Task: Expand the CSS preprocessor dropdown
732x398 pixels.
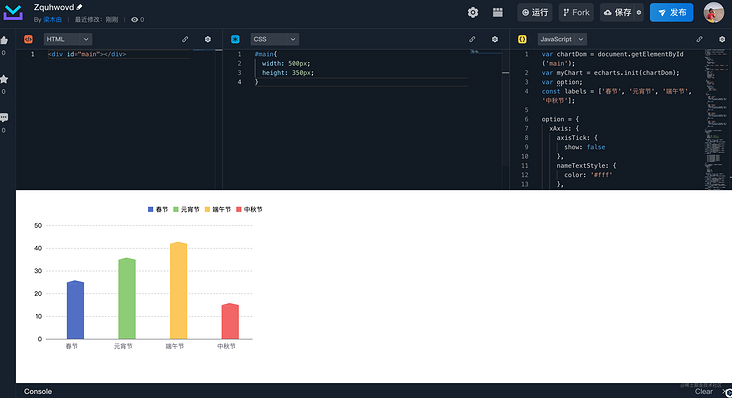Action: coord(274,39)
